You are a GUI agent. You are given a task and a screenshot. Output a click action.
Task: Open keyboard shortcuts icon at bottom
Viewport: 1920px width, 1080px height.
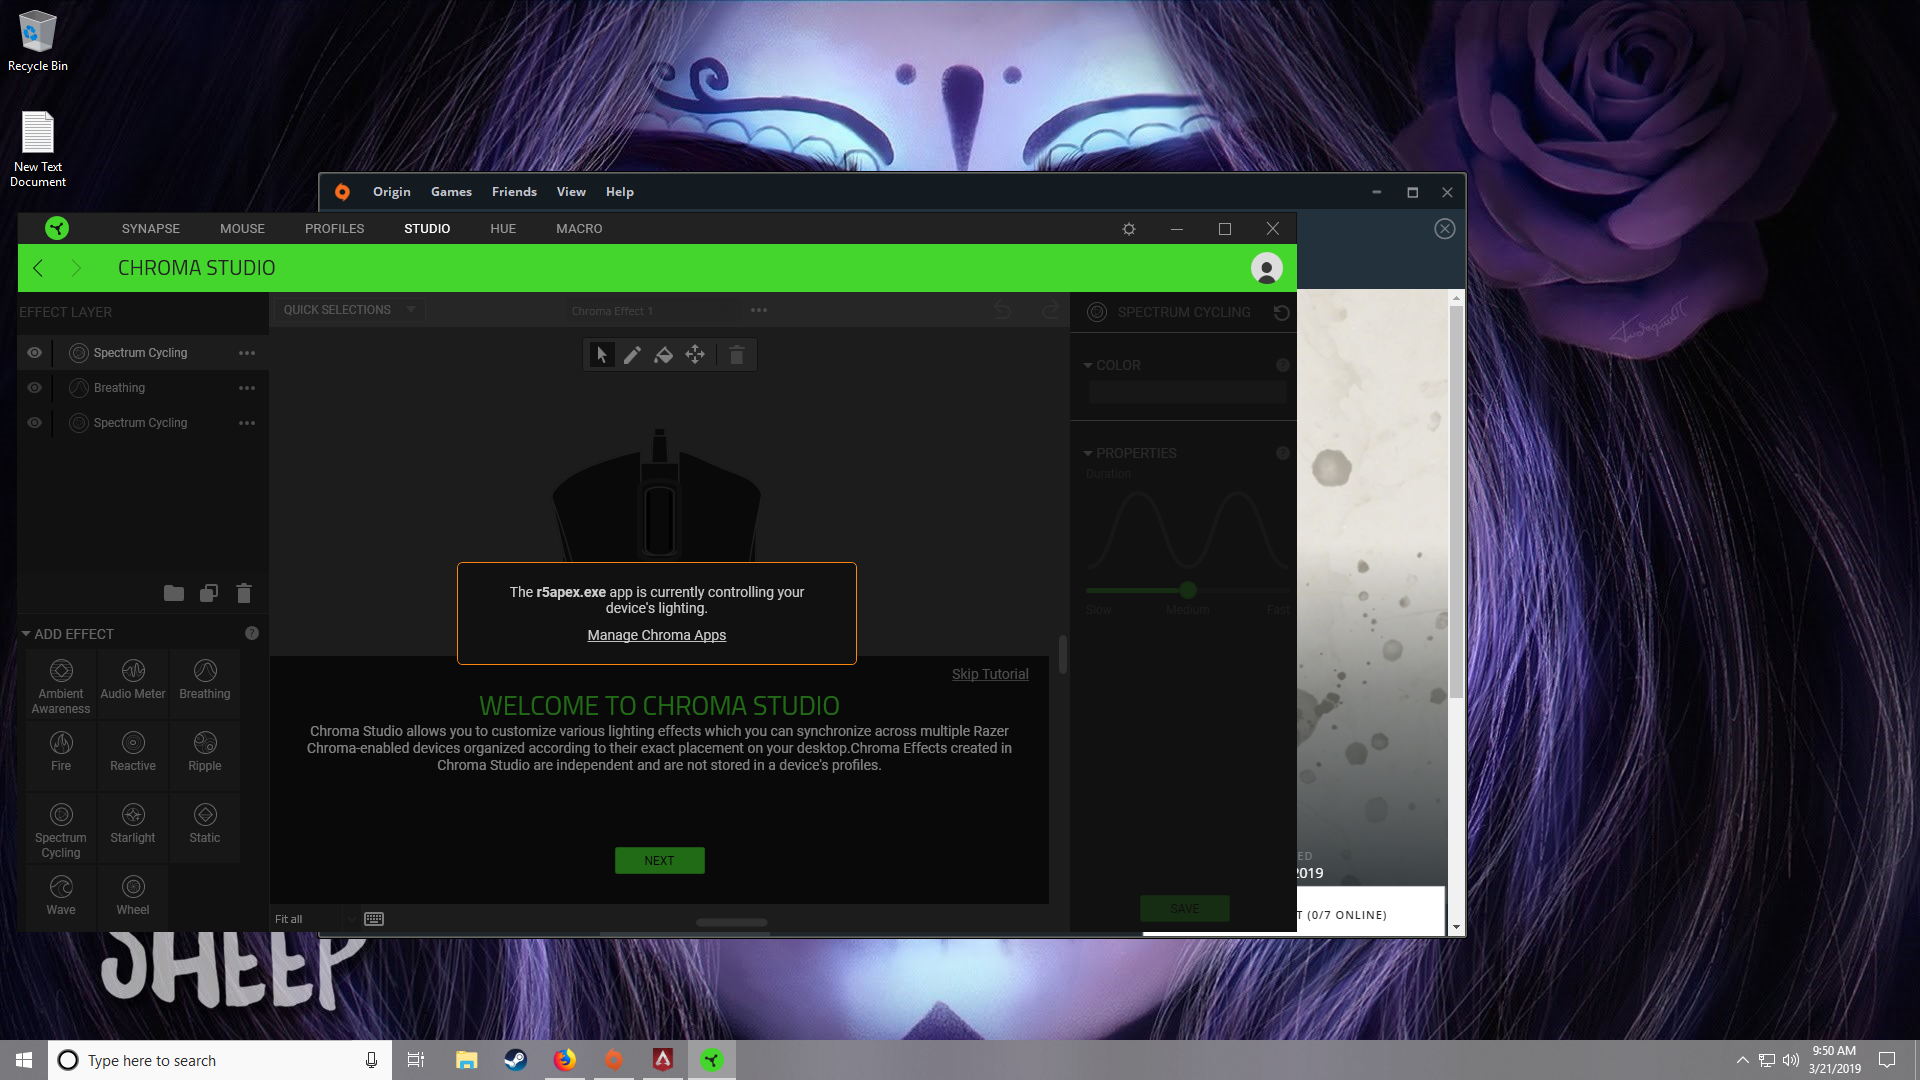(x=374, y=919)
